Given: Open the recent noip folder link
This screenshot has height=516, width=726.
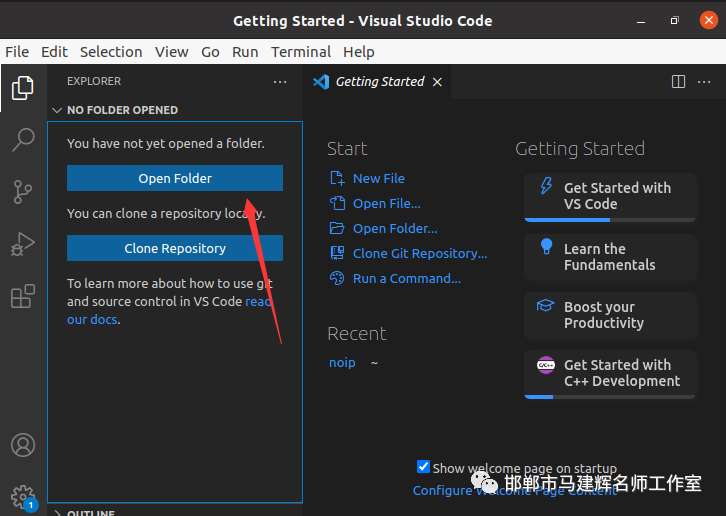Looking at the screenshot, I should click(342, 362).
